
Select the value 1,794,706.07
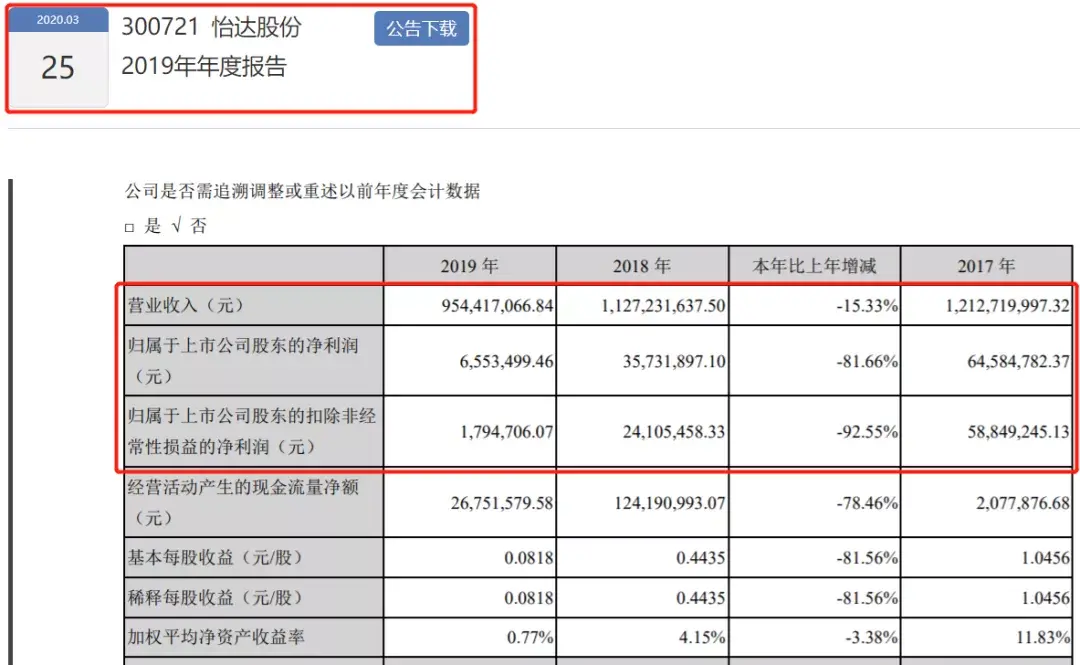(506, 431)
